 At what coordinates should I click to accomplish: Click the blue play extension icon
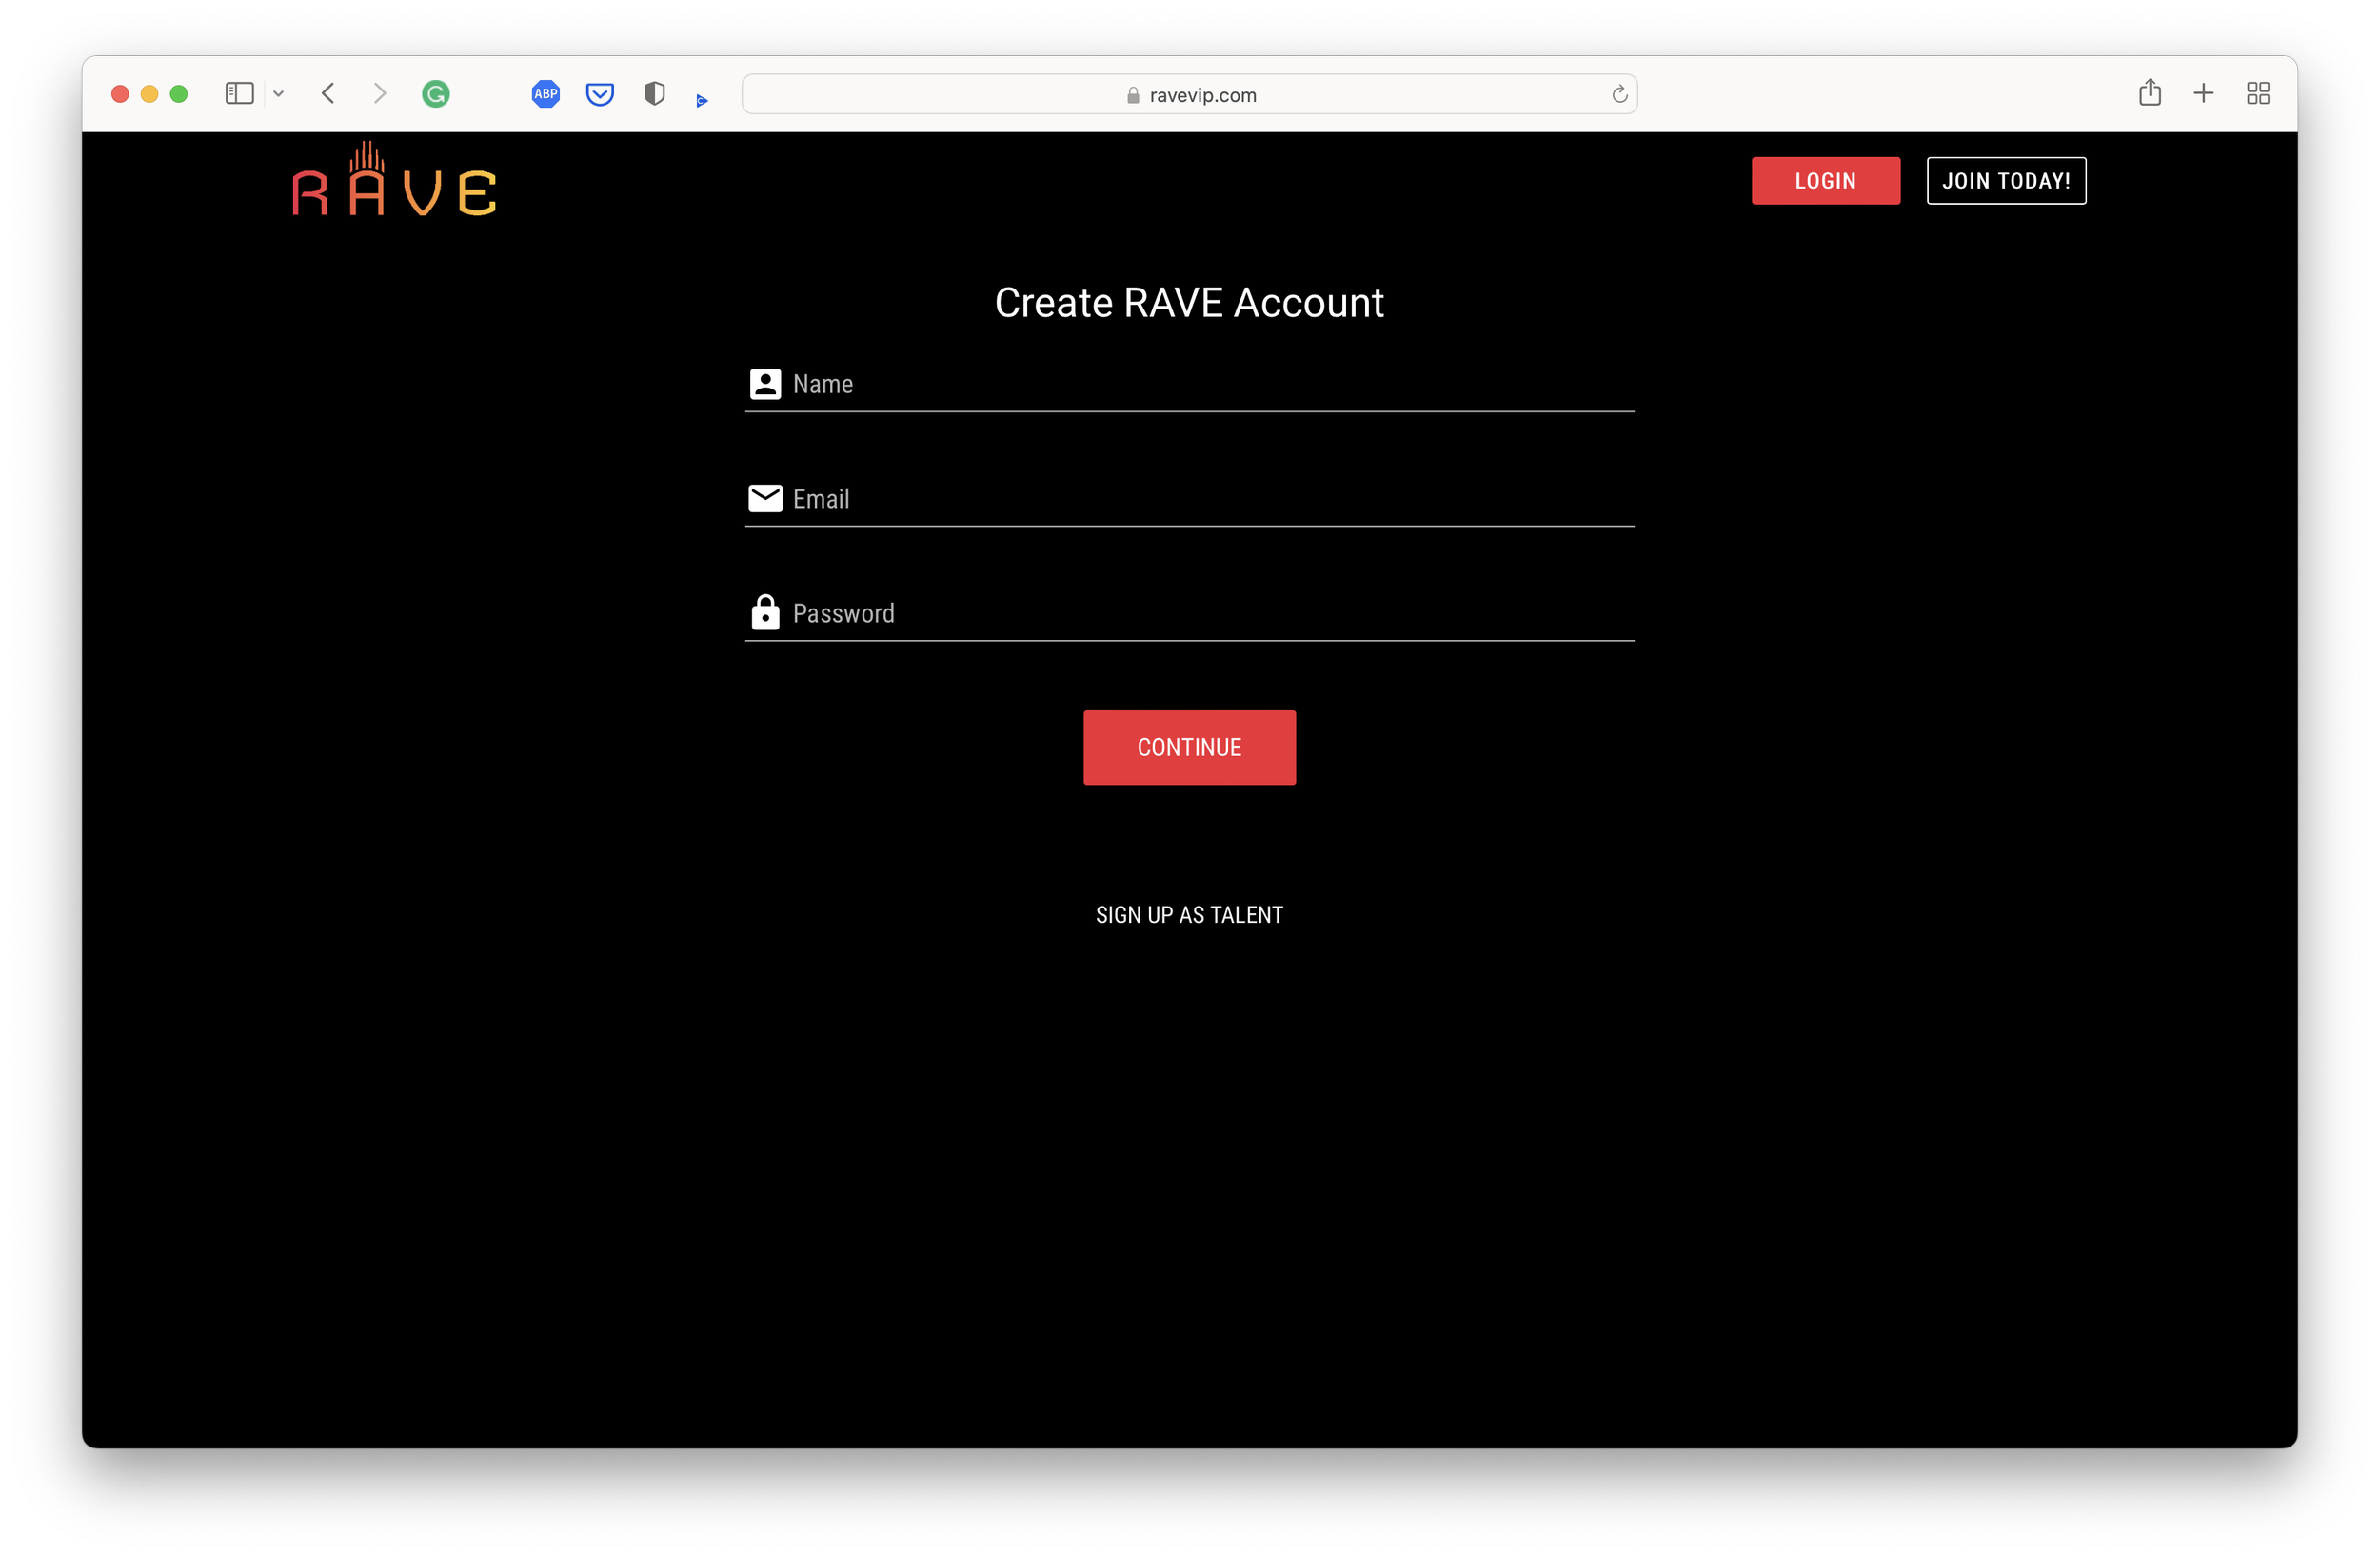[x=702, y=100]
